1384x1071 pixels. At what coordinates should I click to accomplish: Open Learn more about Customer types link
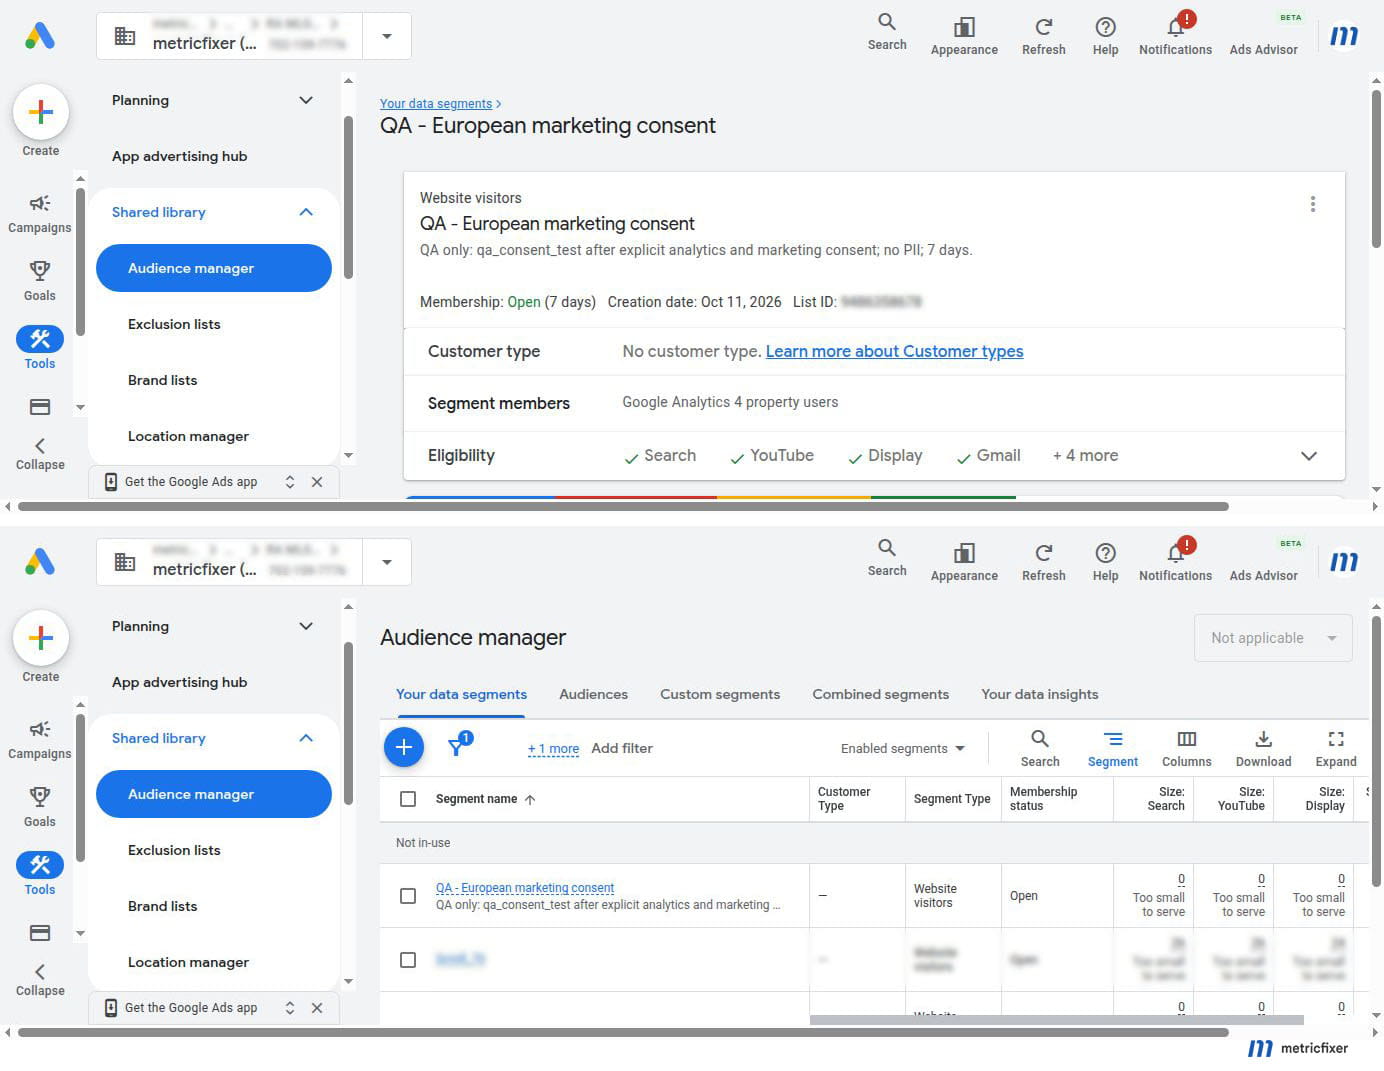(894, 351)
